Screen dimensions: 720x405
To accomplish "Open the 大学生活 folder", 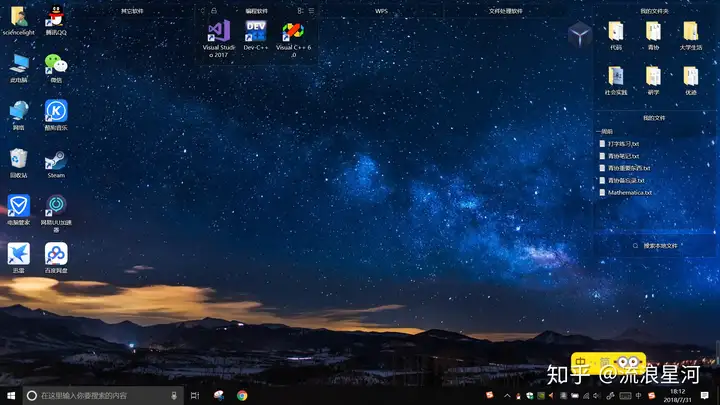I will point(691,32).
